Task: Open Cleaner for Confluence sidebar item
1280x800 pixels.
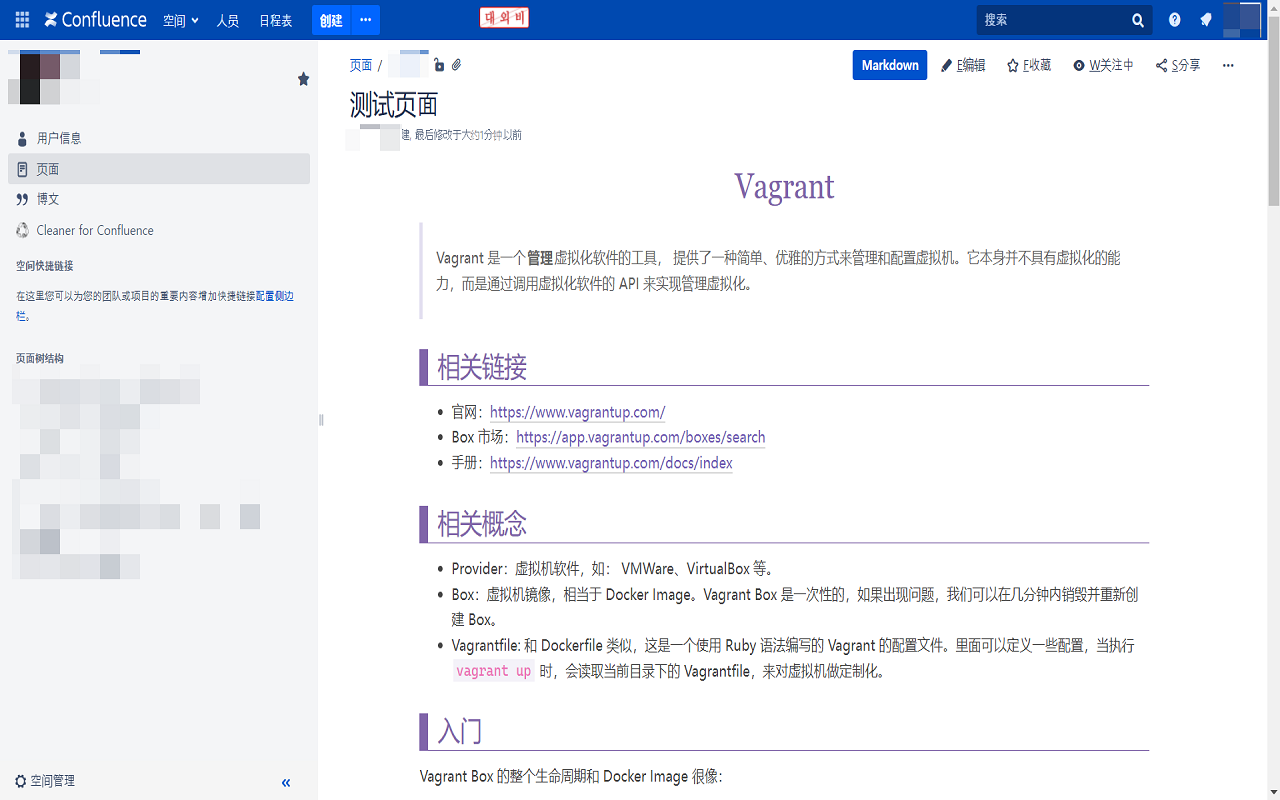Action: [159, 230]
